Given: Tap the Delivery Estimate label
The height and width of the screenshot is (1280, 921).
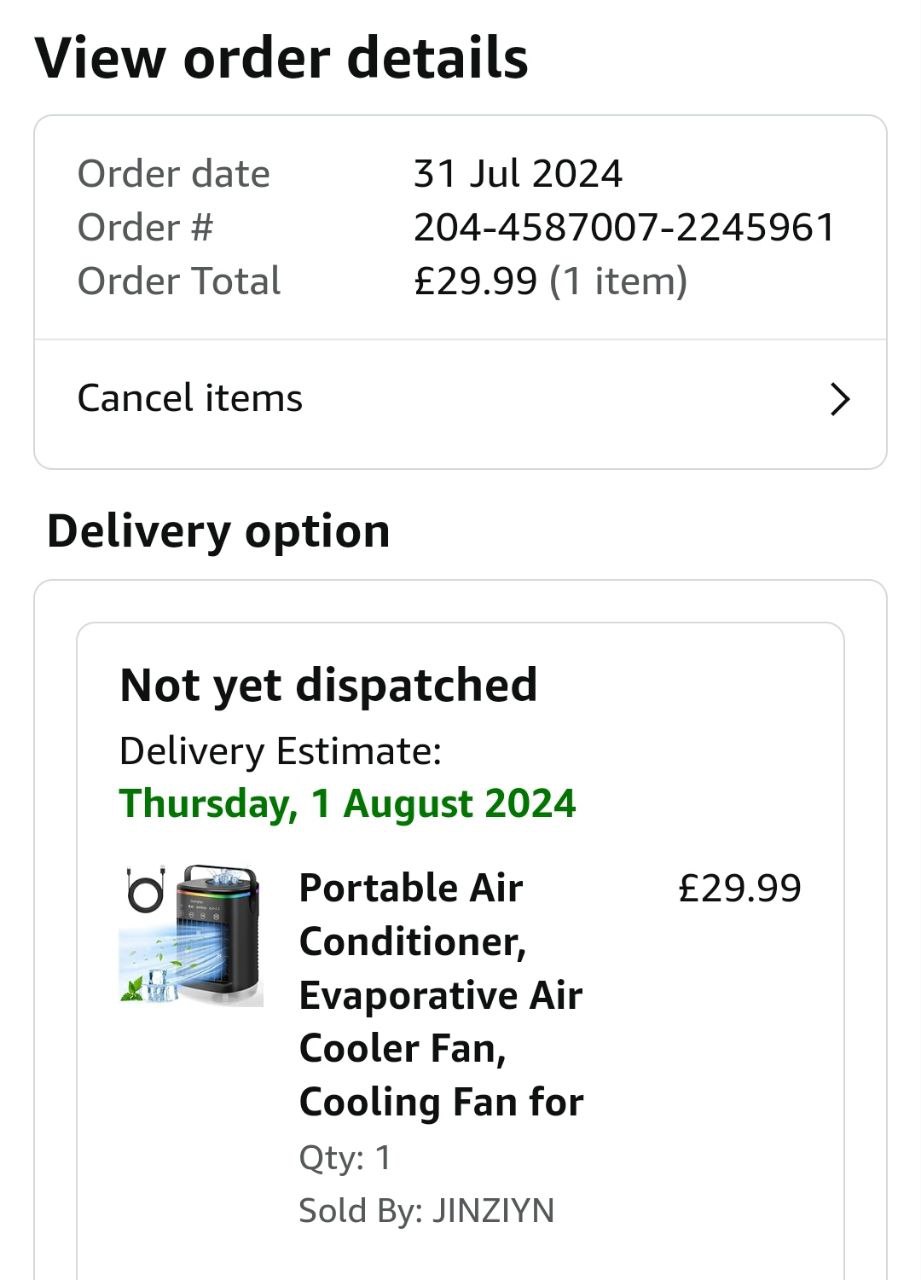Looking at the screenshot, I should pyautogui.click(x=280, y=751).
